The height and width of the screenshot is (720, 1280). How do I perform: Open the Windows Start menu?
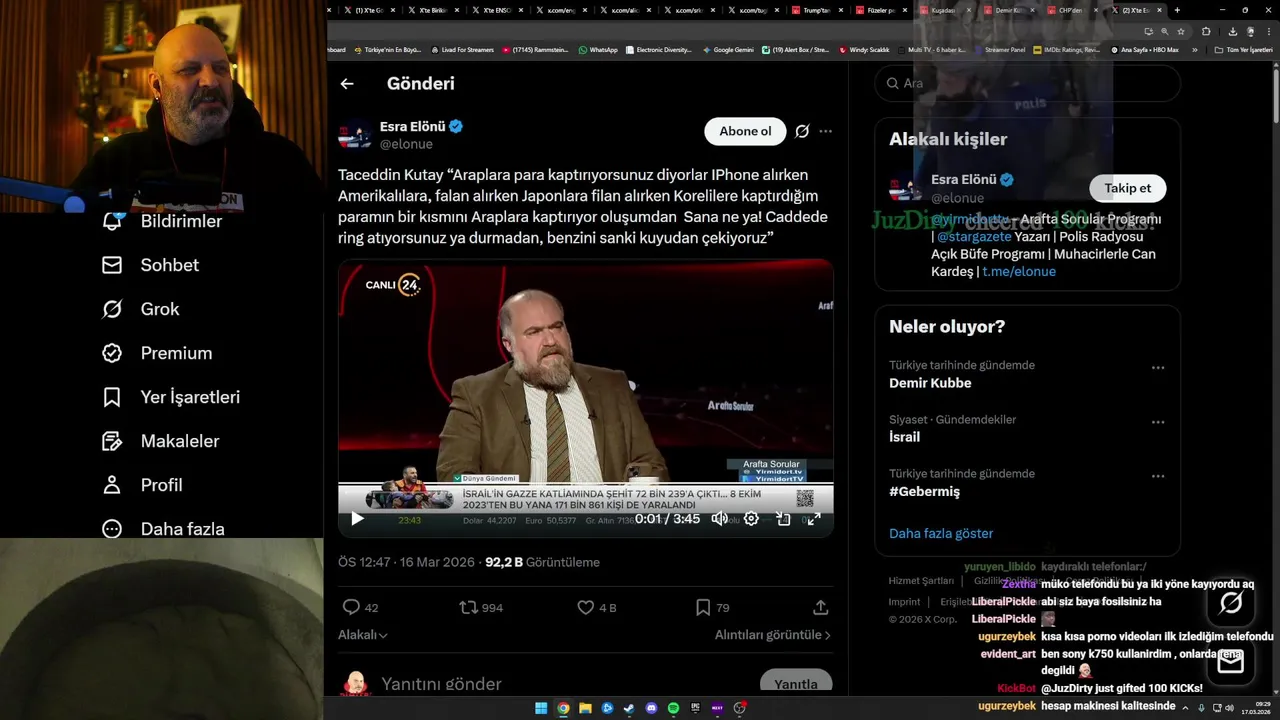click(x=541, y=708)
